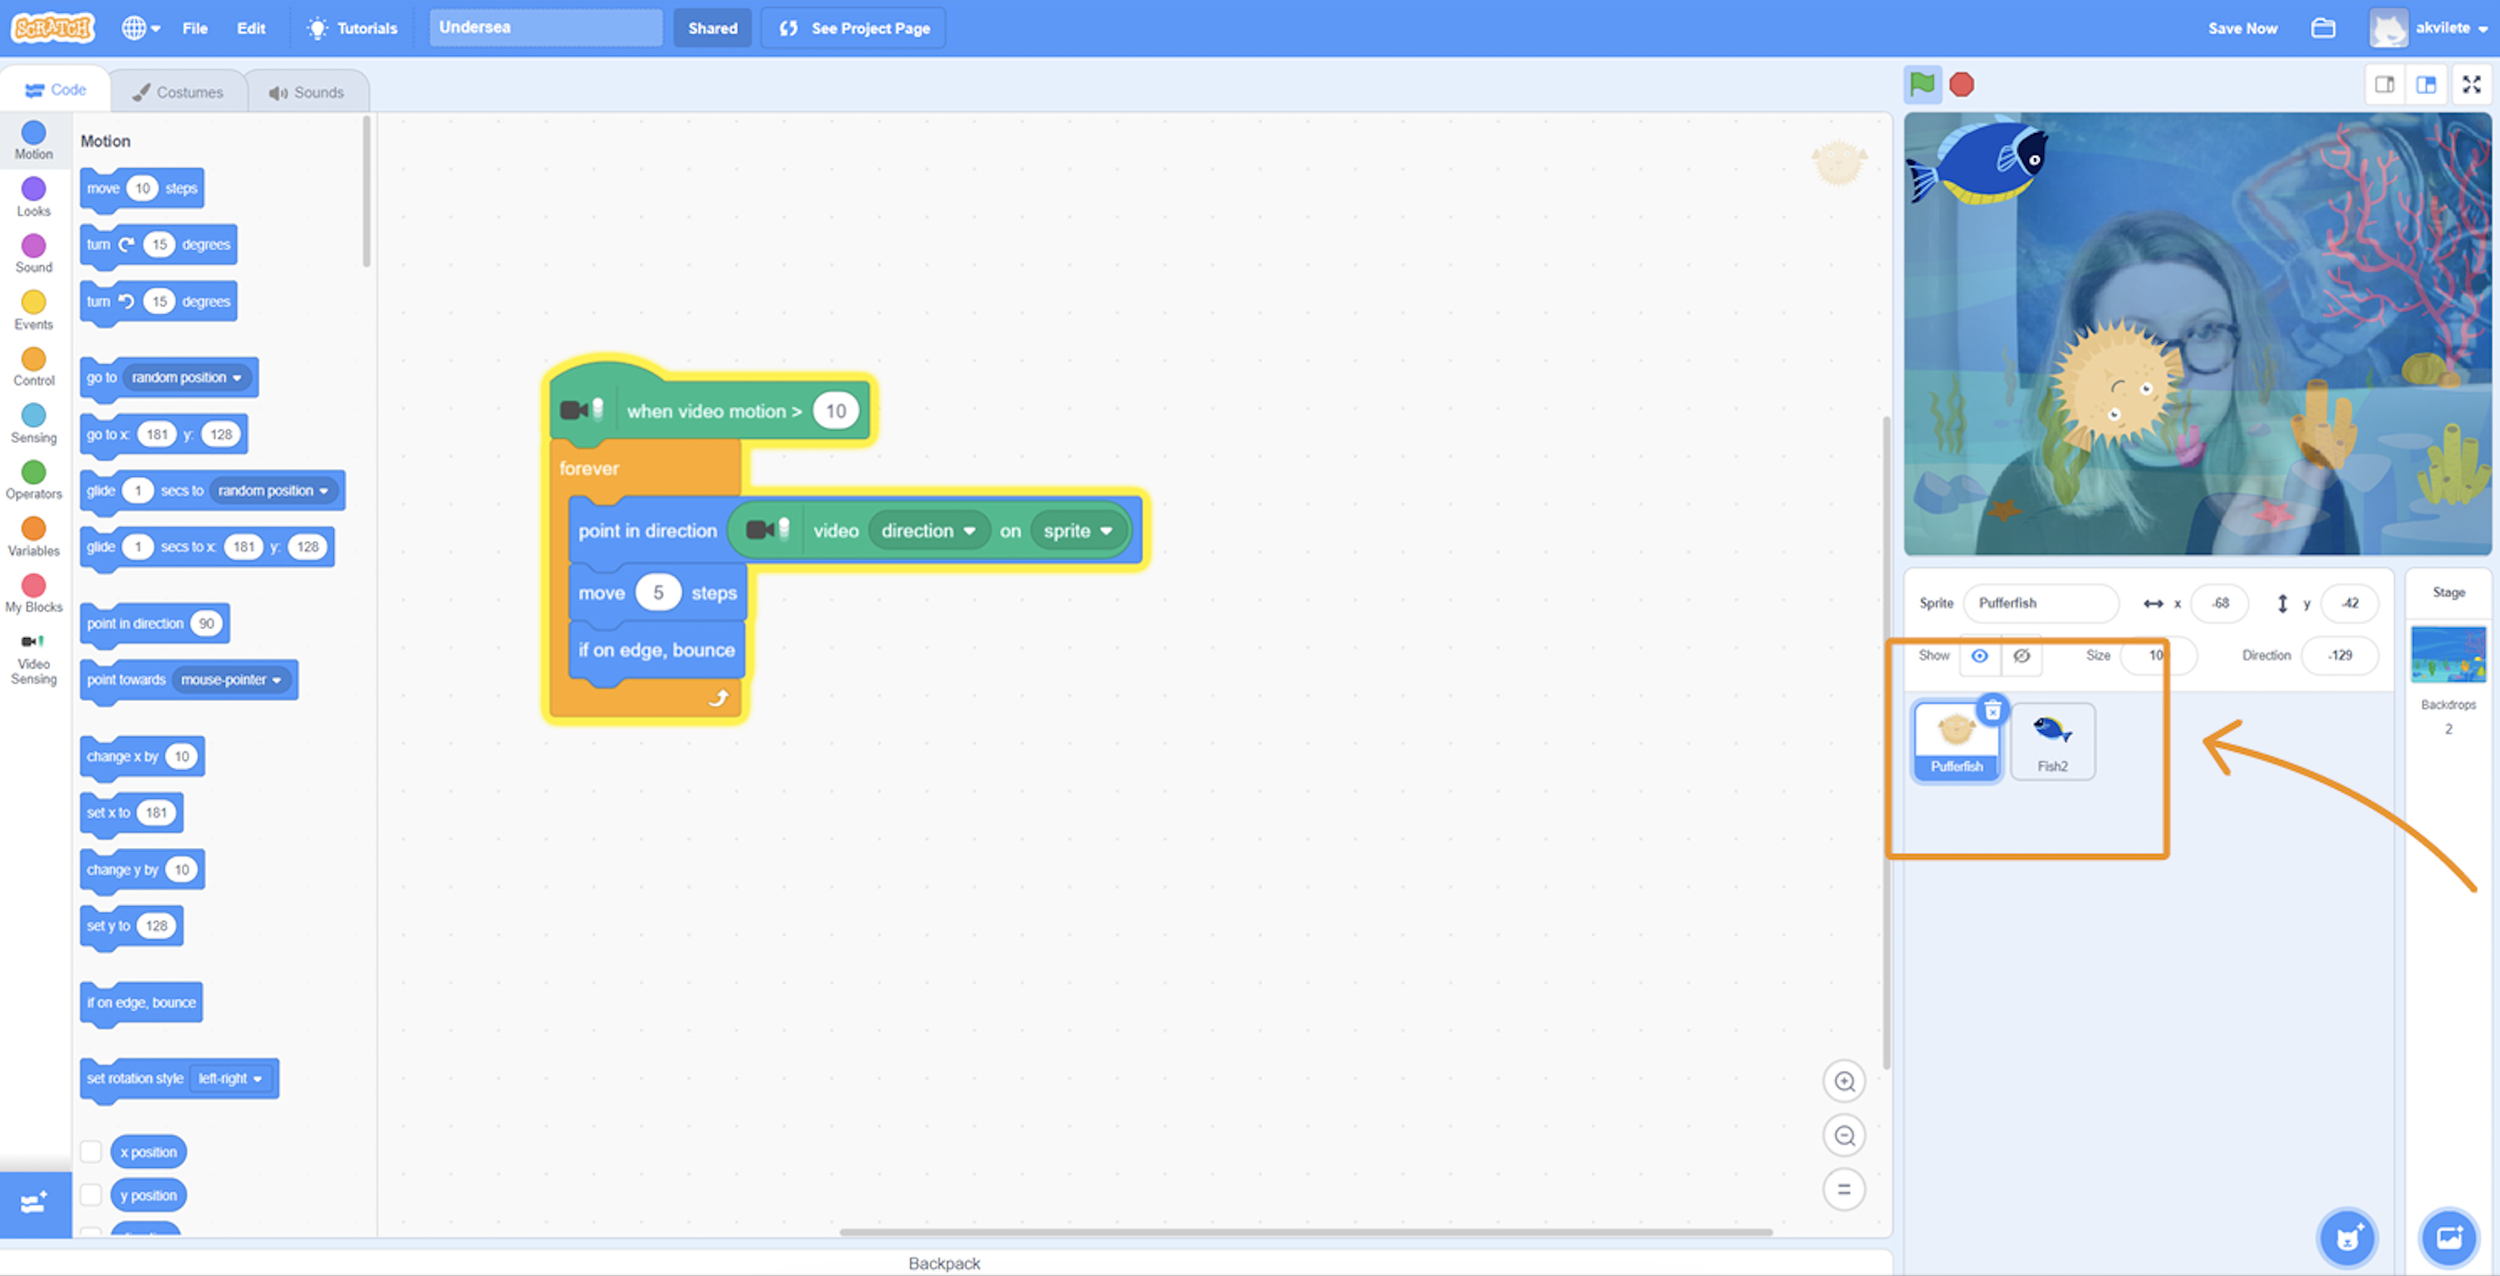This screenshot has height=1276, width=2500.
Task: Click the Choose a Sprite cat button
Action: click(2347, 1238)
